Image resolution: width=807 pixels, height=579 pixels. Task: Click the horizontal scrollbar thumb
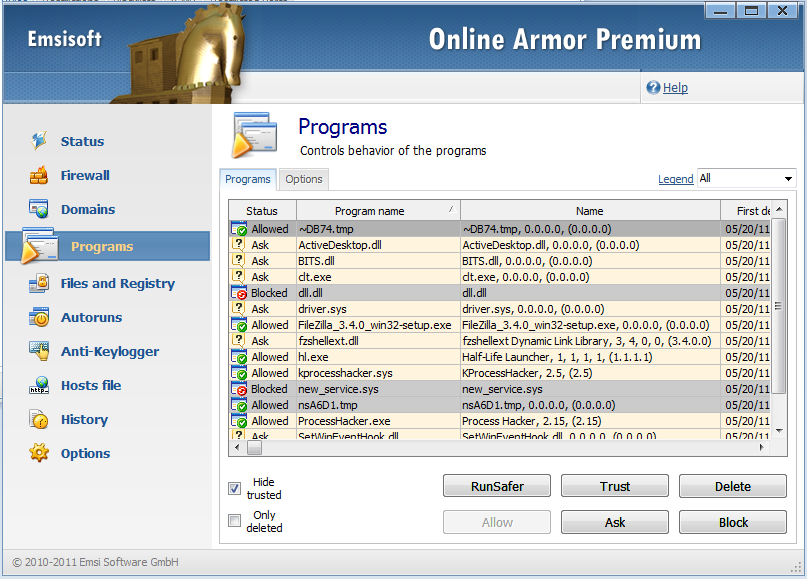[x=254, y=448]
